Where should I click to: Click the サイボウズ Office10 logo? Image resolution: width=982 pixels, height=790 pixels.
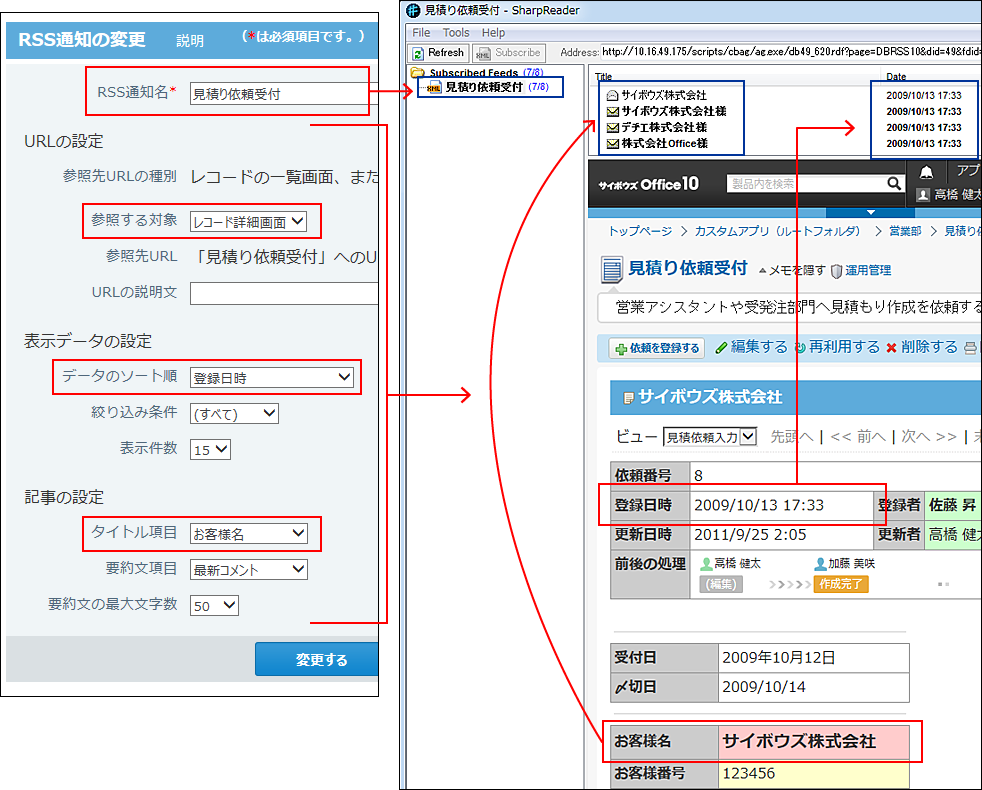[x=648, y=184]
